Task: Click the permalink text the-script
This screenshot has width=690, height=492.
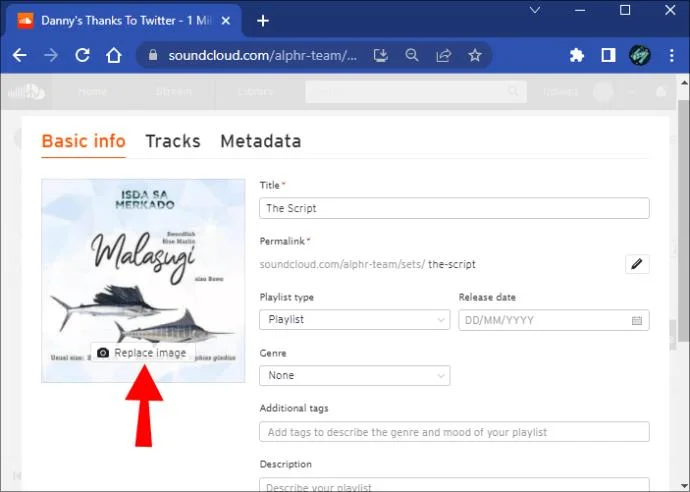Action: click(452, 264)
